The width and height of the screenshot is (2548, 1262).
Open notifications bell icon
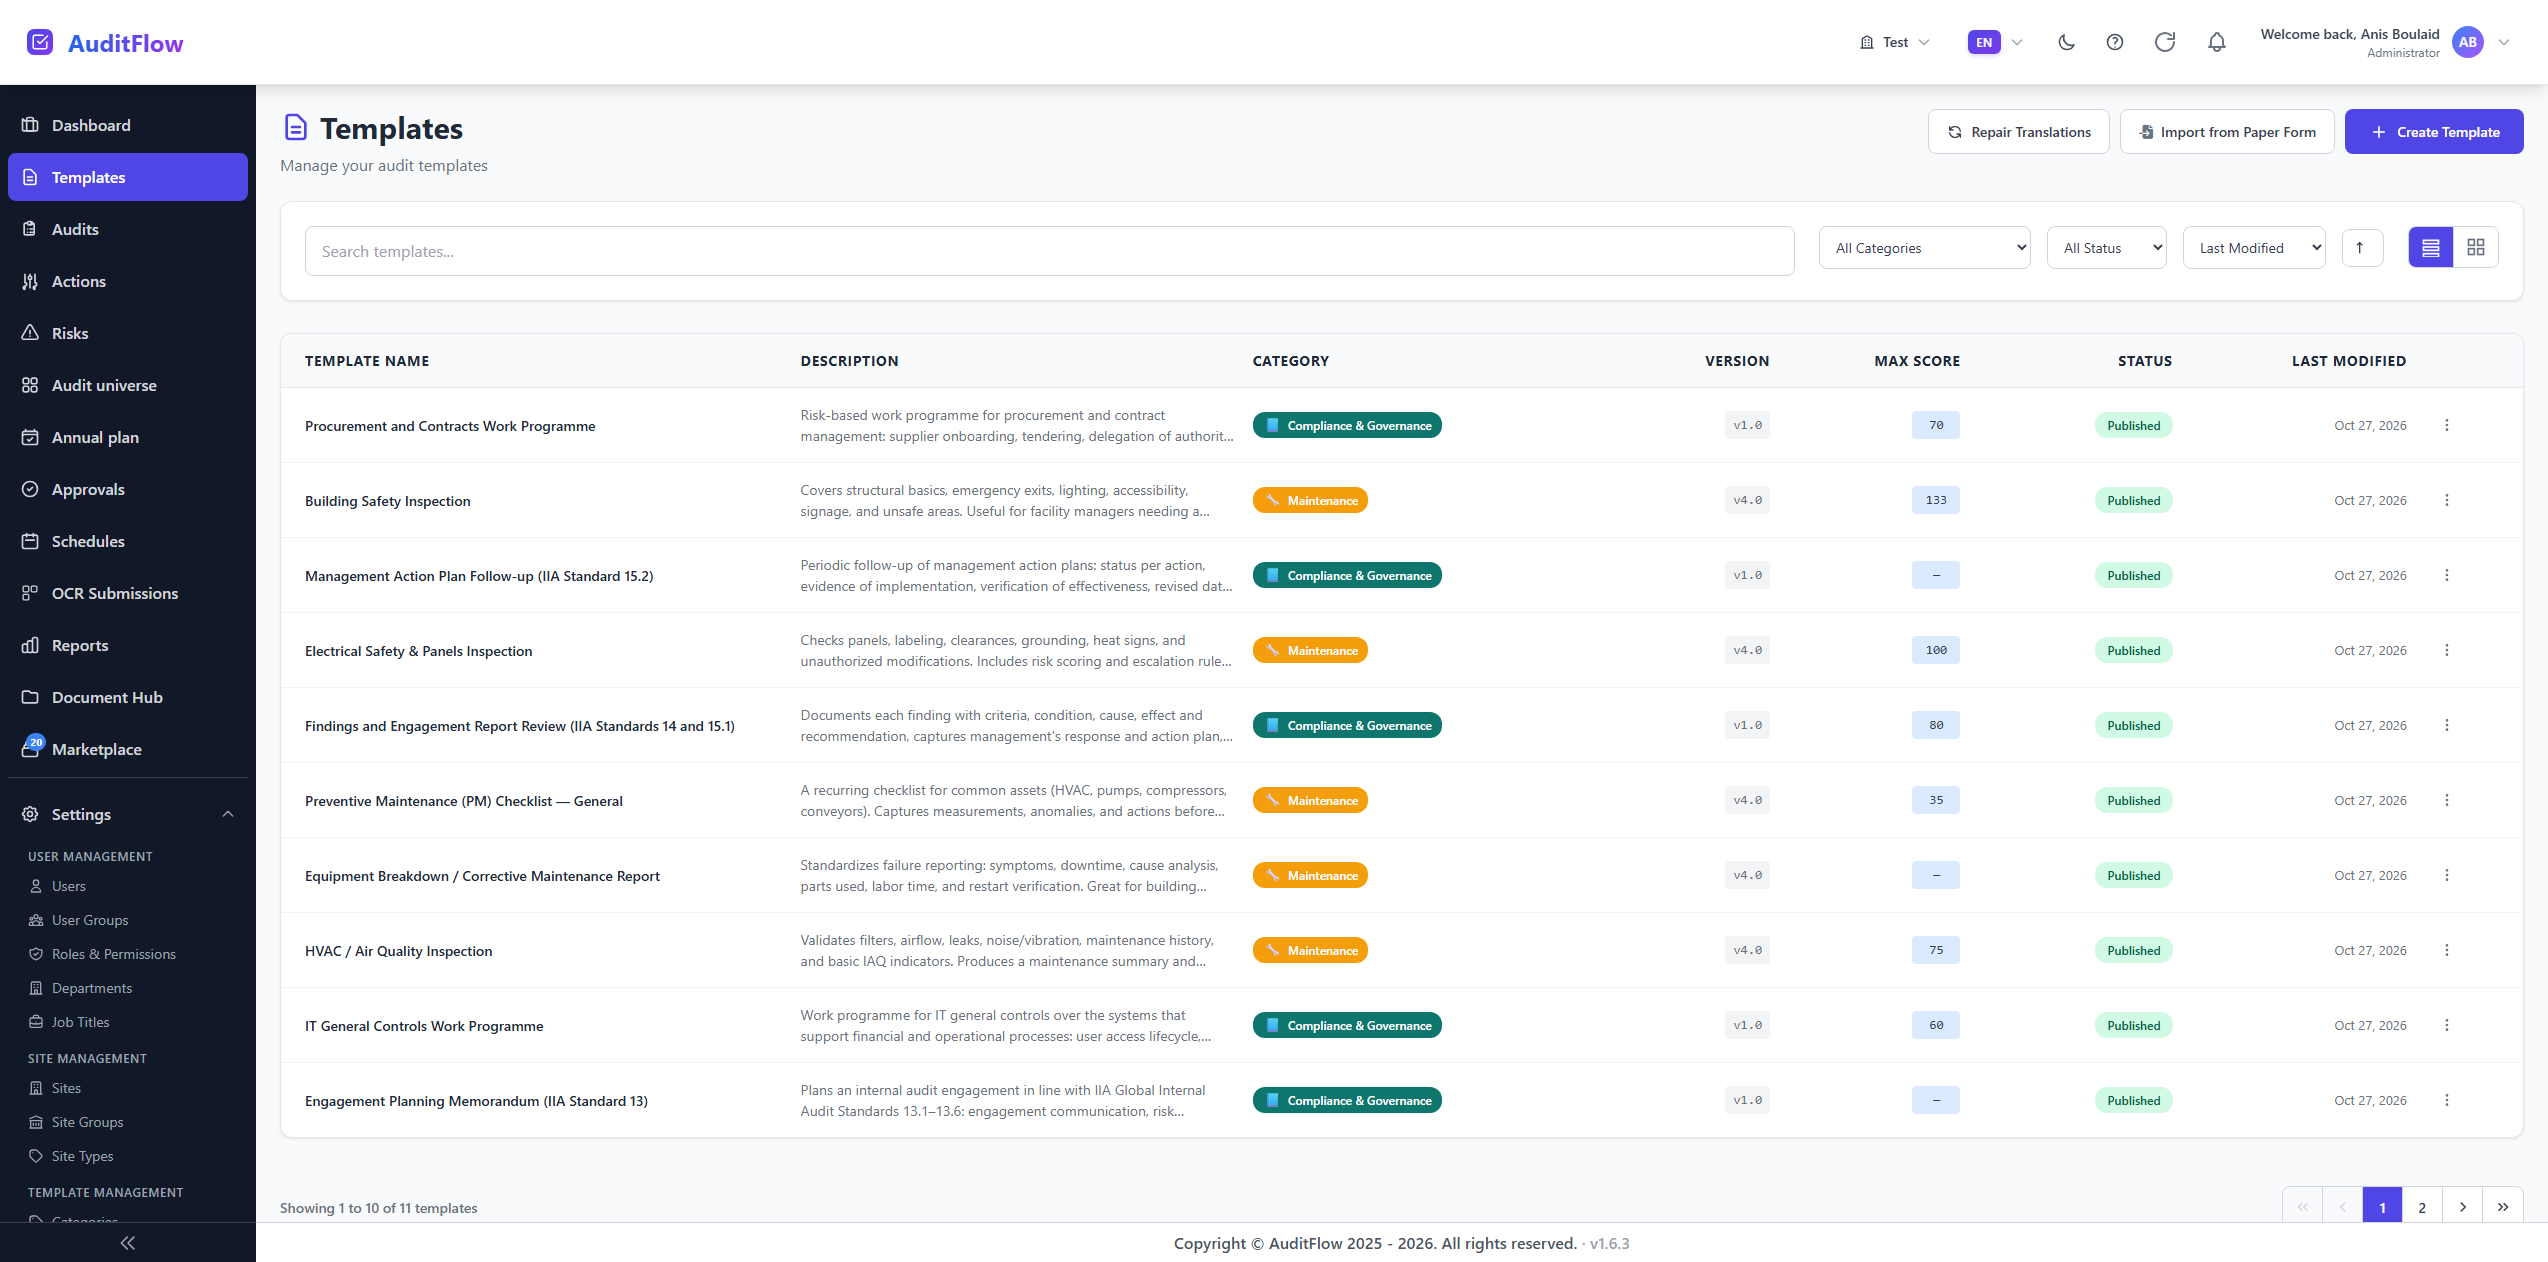click(2217, 42)
